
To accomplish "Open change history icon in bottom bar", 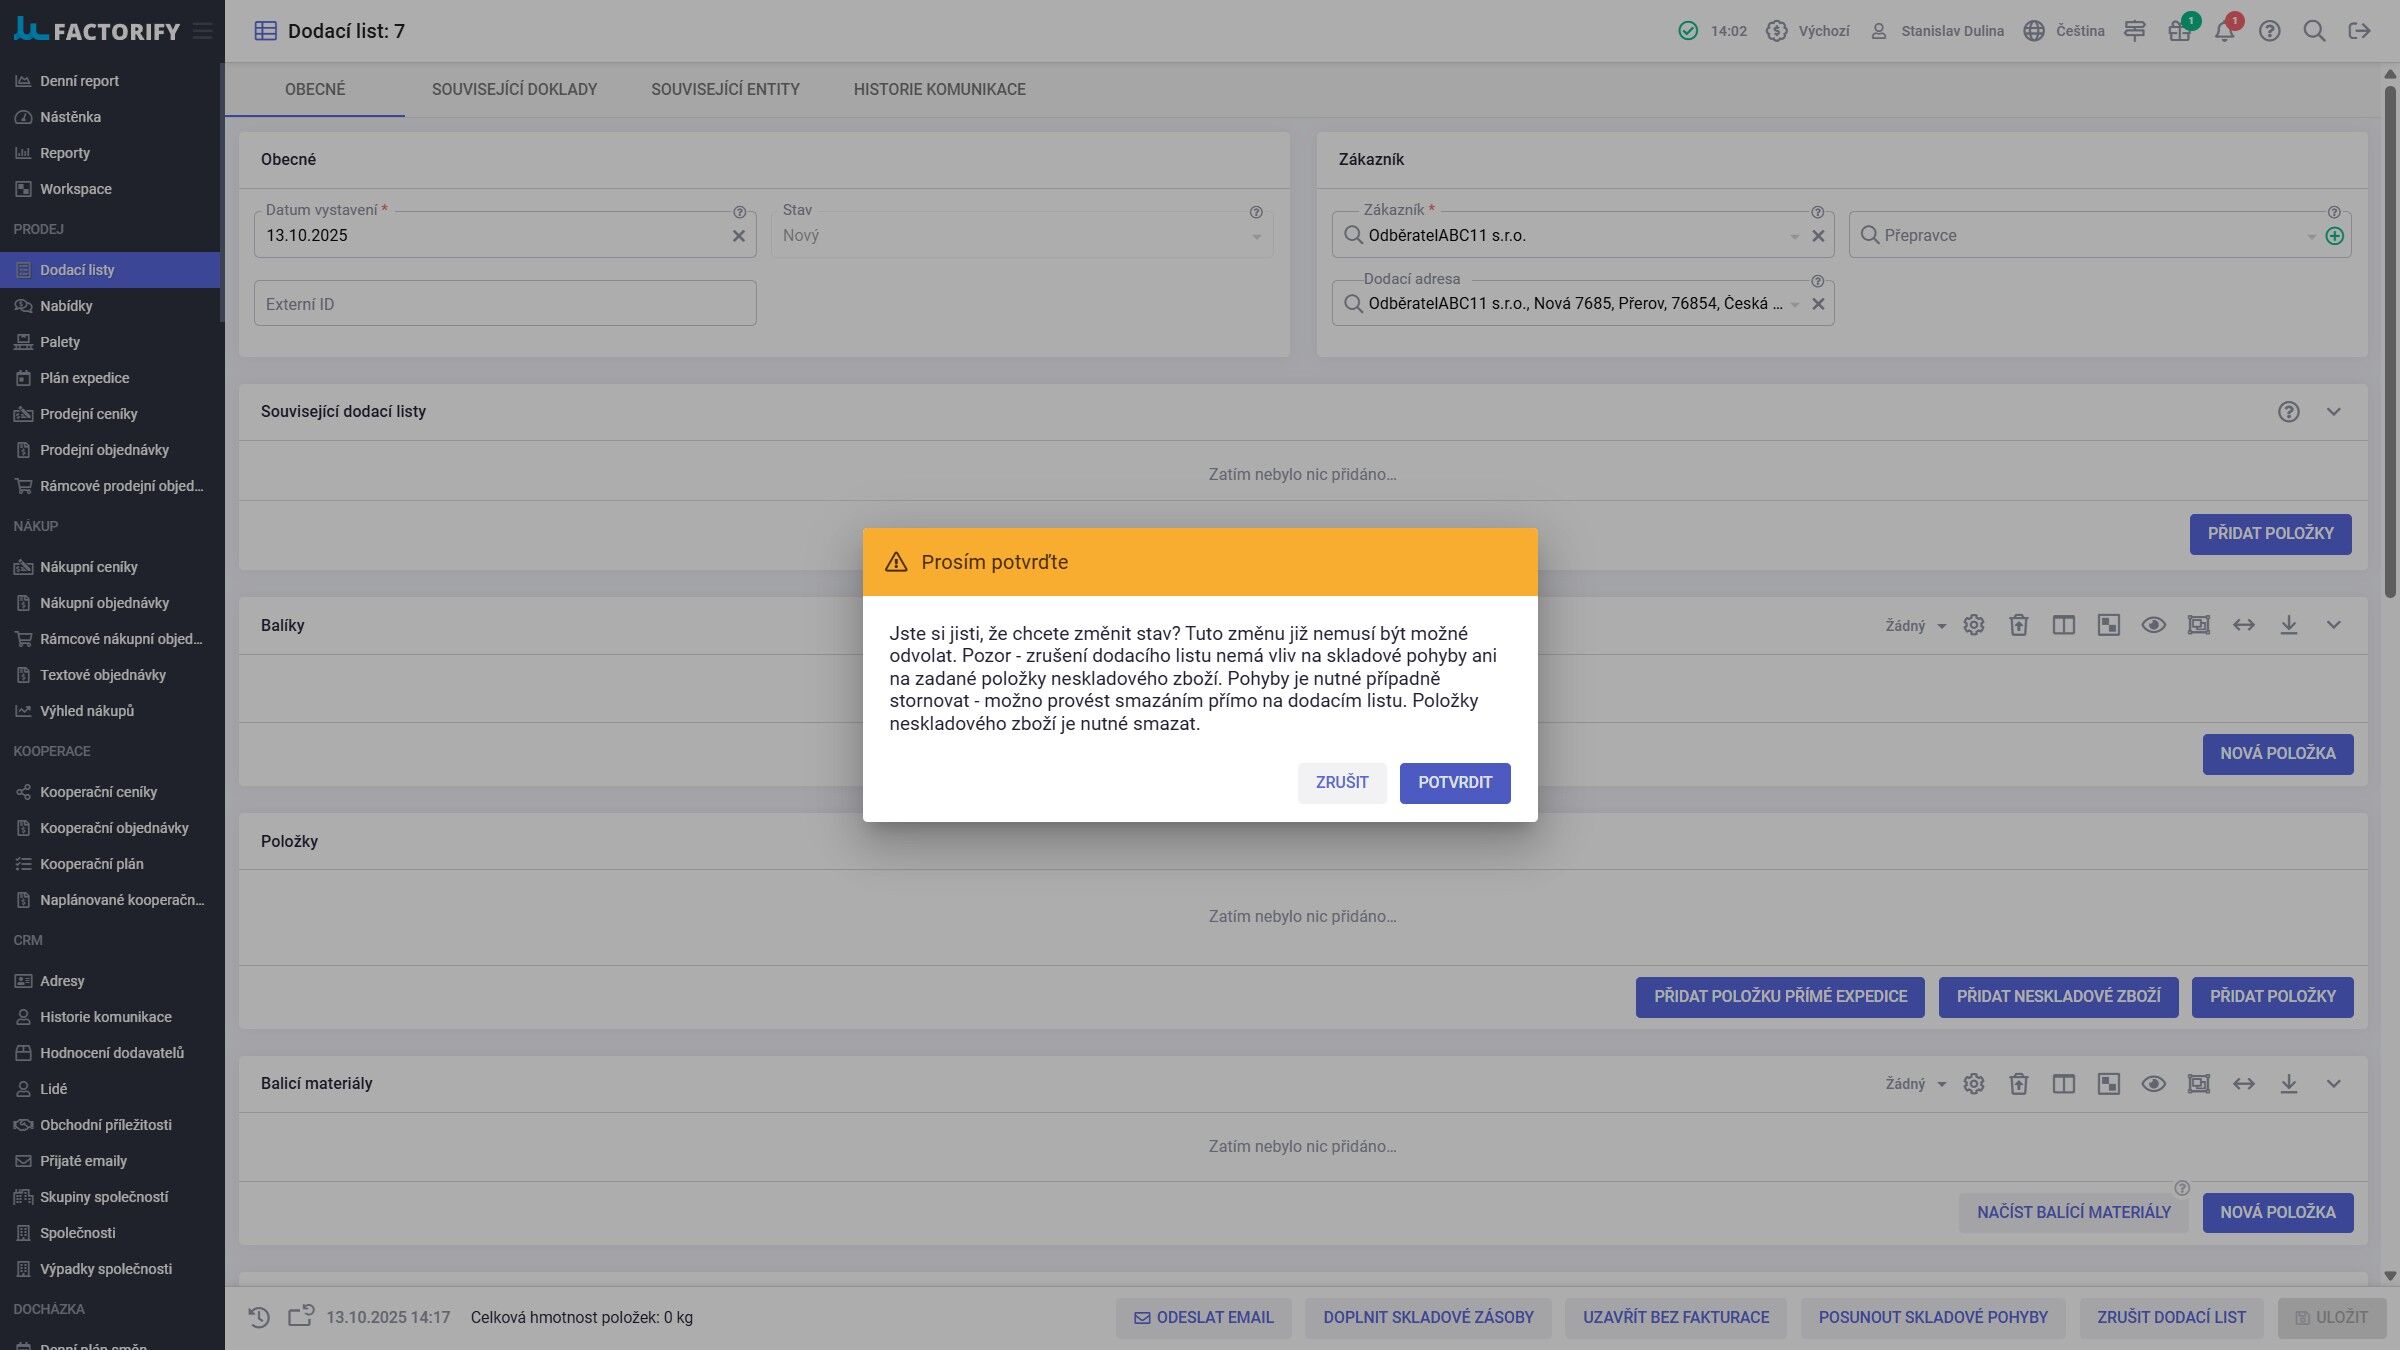I will point(259,1317).
